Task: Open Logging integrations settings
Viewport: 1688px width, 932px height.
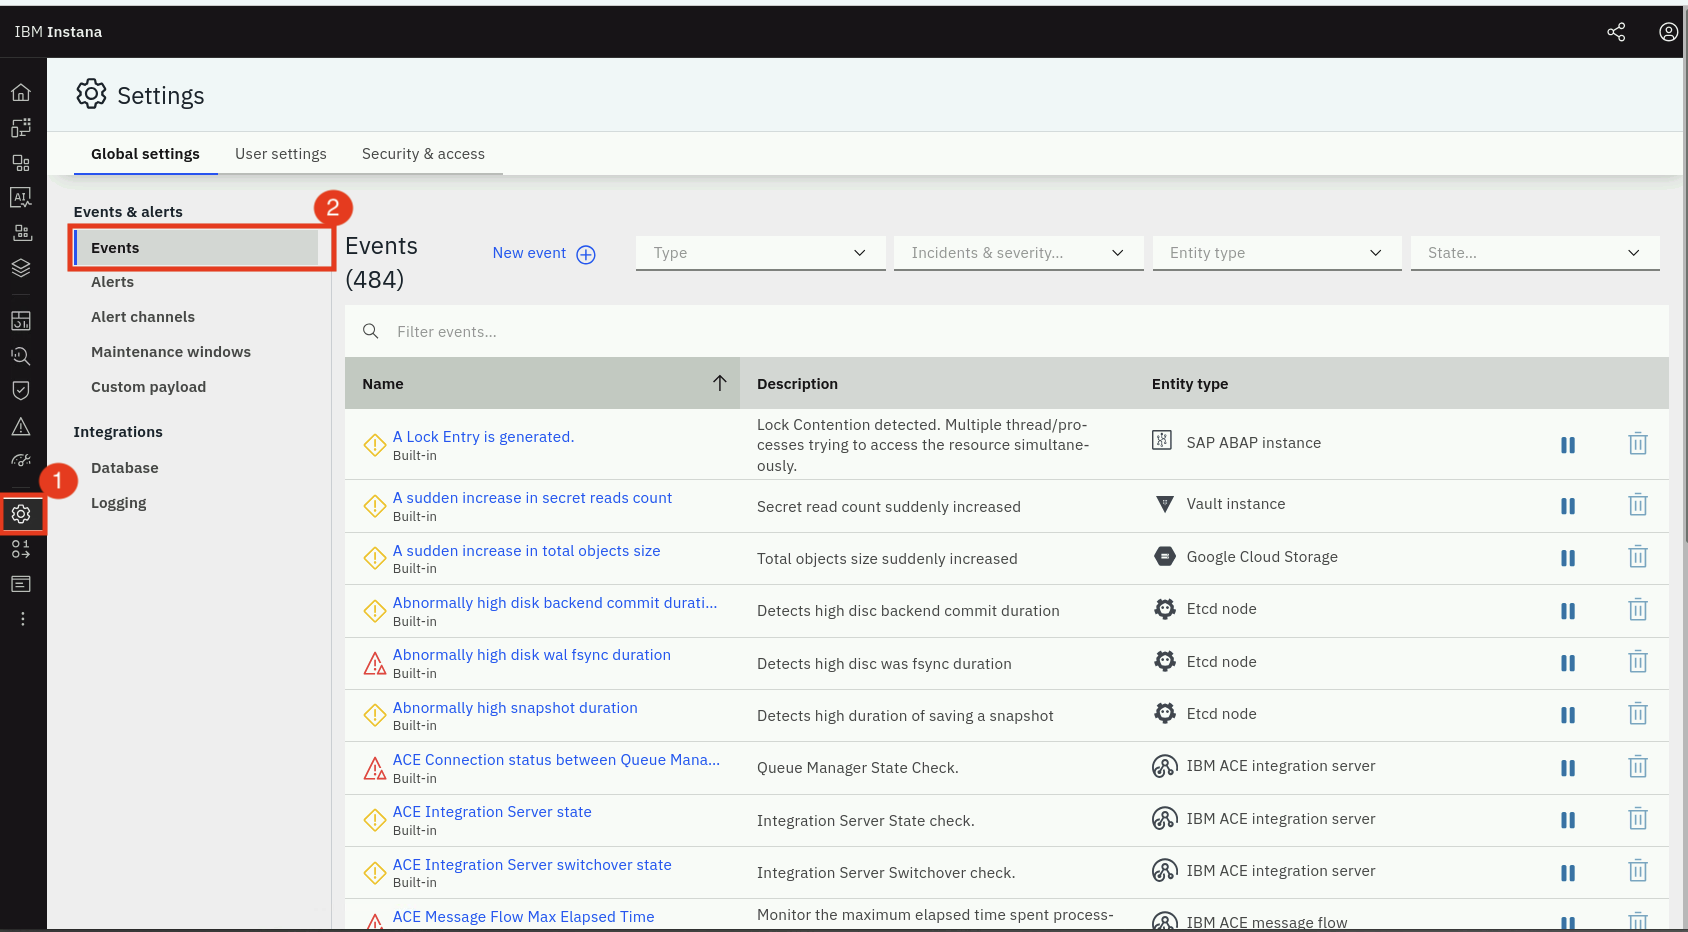Action: [x=119, y=503]
